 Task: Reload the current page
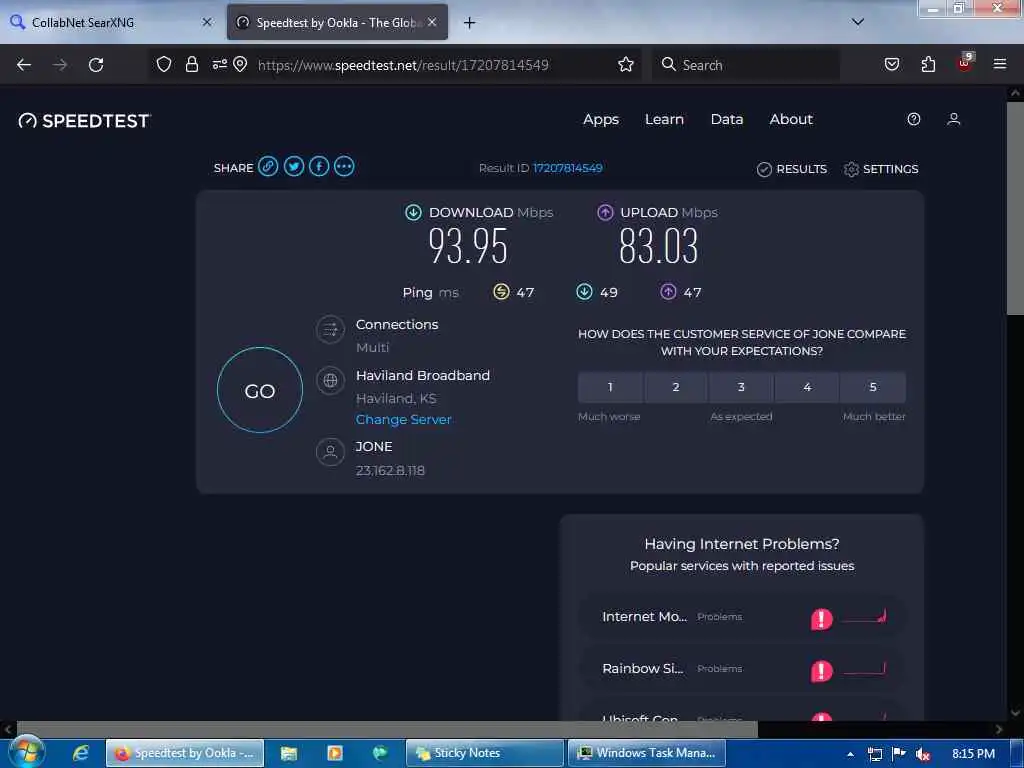pyautogui.click(x=96, y=64)
